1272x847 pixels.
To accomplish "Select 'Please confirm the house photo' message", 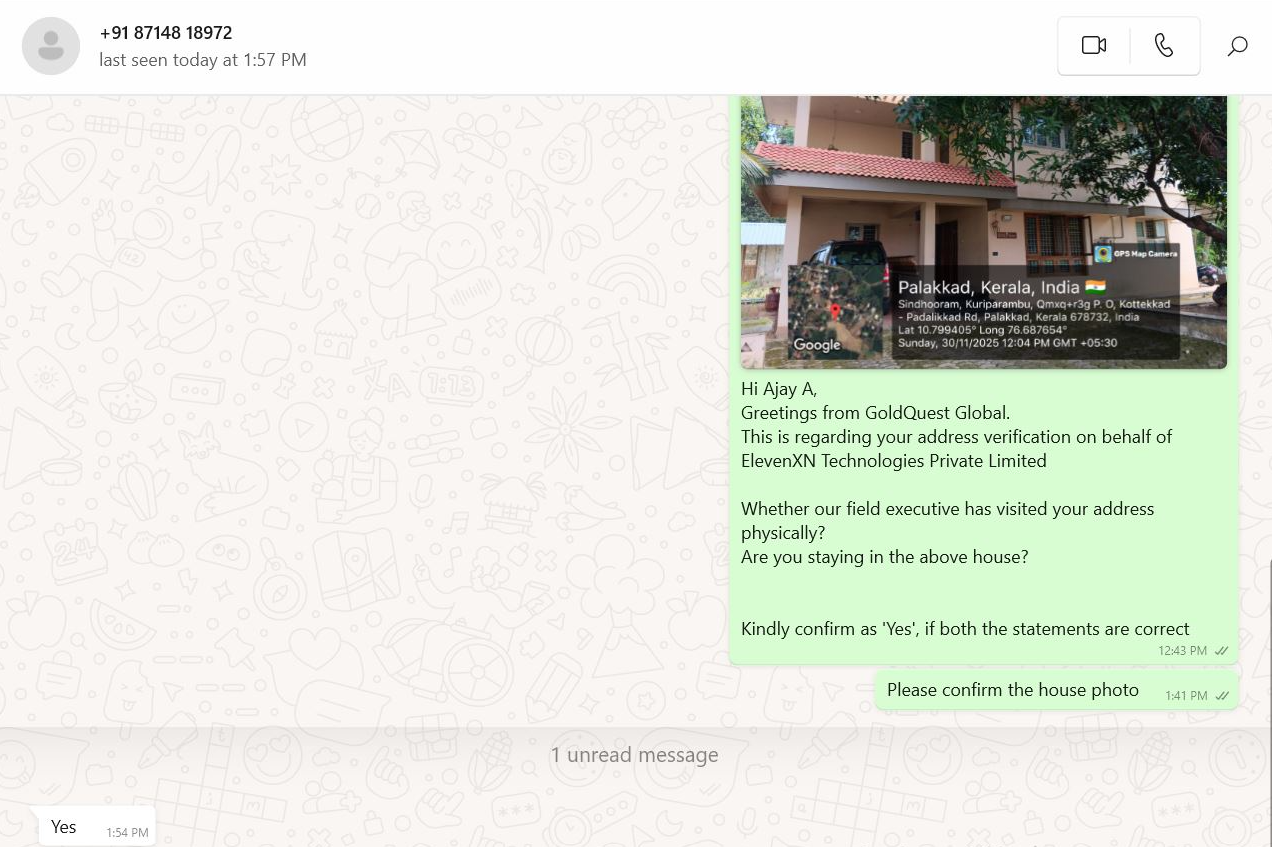I will (1013, 690).
